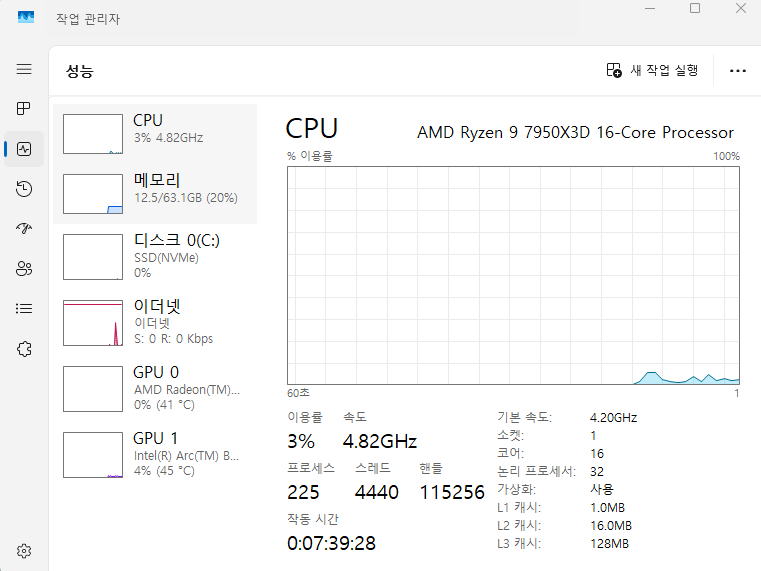This screenshot has width=761, height=571.
Task: Click the run new task icon
Action: 614,70
